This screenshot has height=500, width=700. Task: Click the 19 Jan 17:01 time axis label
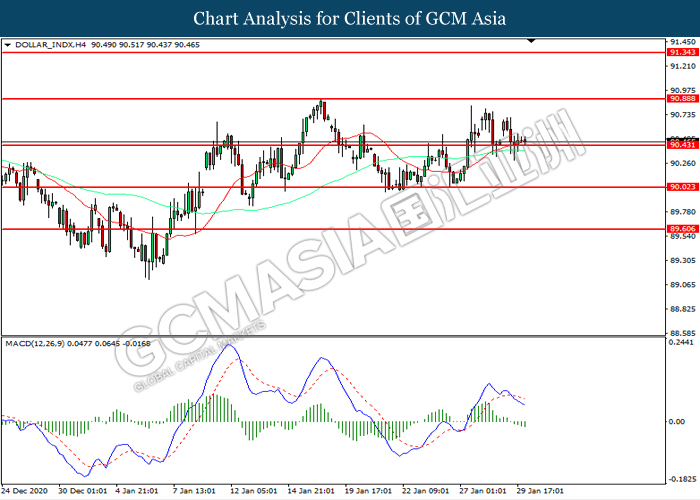click(x=368, y=491)
